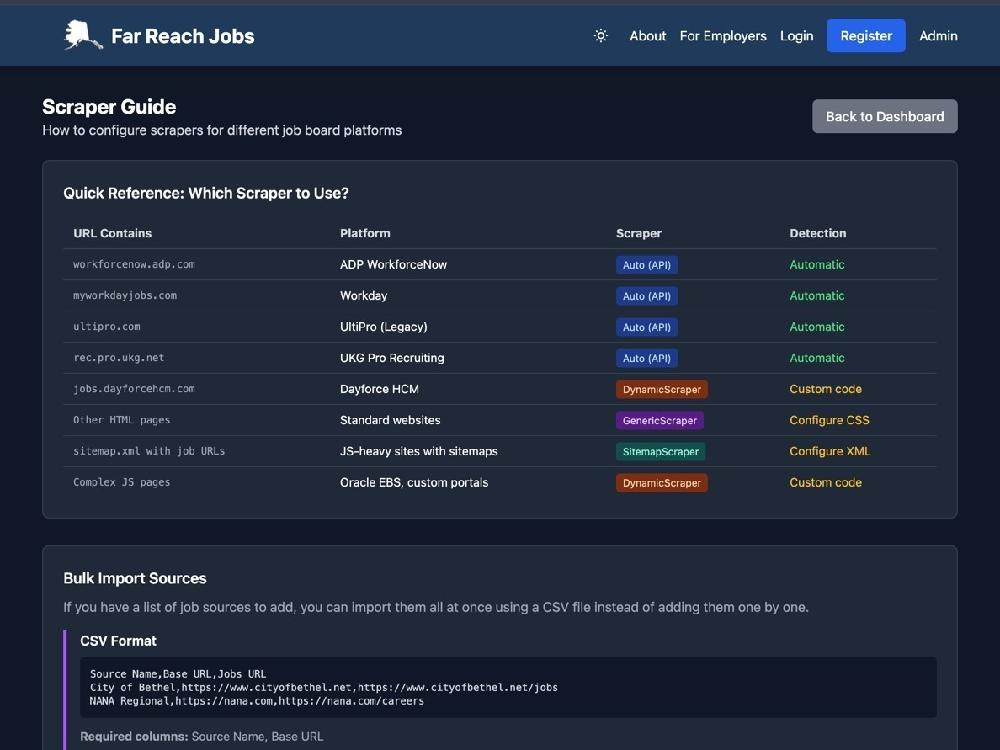
Task: Click myworkdayjobs.com URL cell
Action: coord(125,296)
